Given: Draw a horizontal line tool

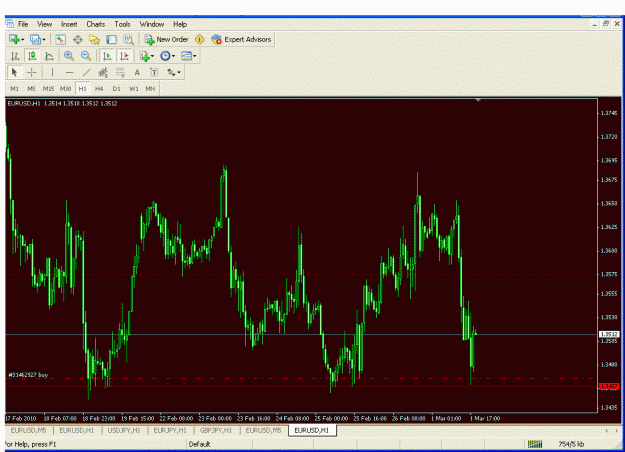Looking at the screenshot, I should pyautogui.click(x=69, y=73).
